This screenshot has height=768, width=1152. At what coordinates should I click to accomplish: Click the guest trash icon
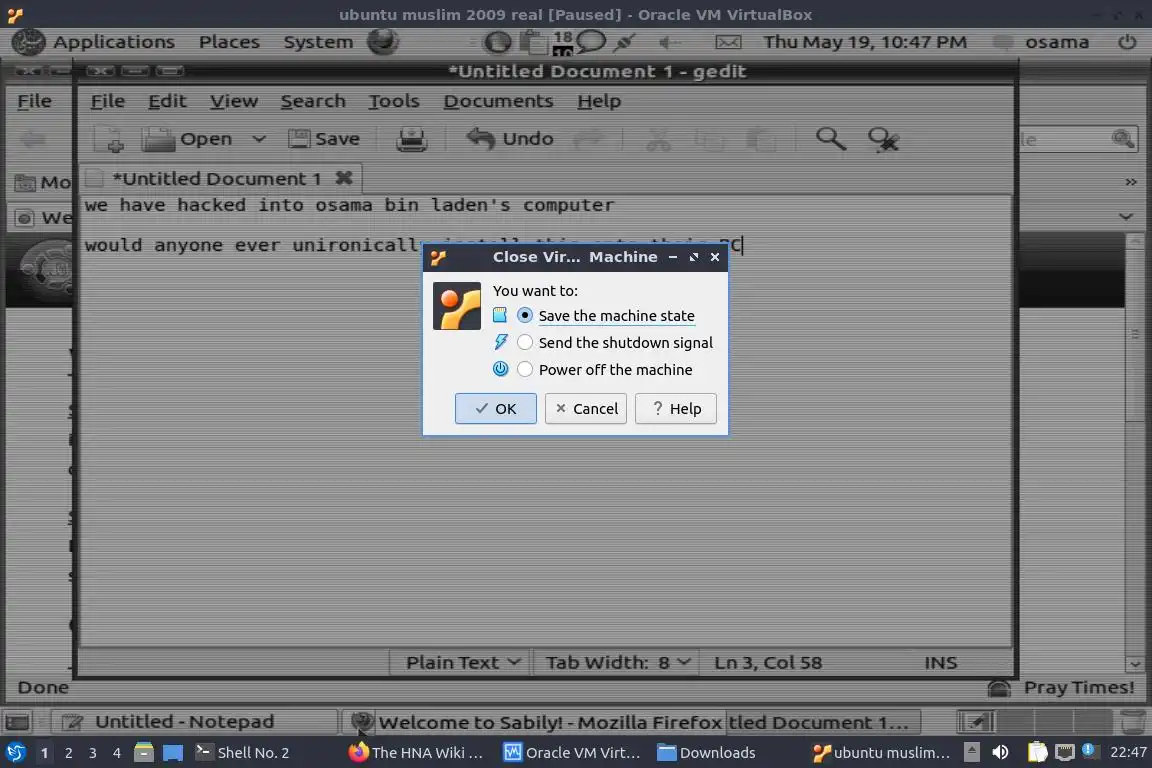coord(1132,722)
